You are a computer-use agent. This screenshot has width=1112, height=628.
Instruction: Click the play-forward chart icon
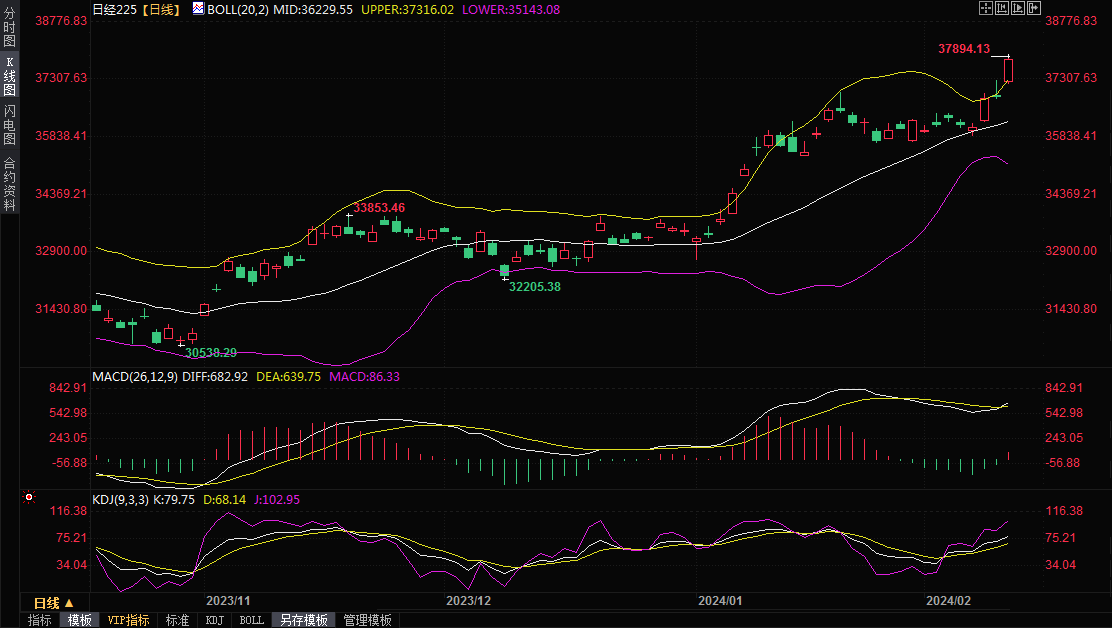click(x=1019, y=8)
